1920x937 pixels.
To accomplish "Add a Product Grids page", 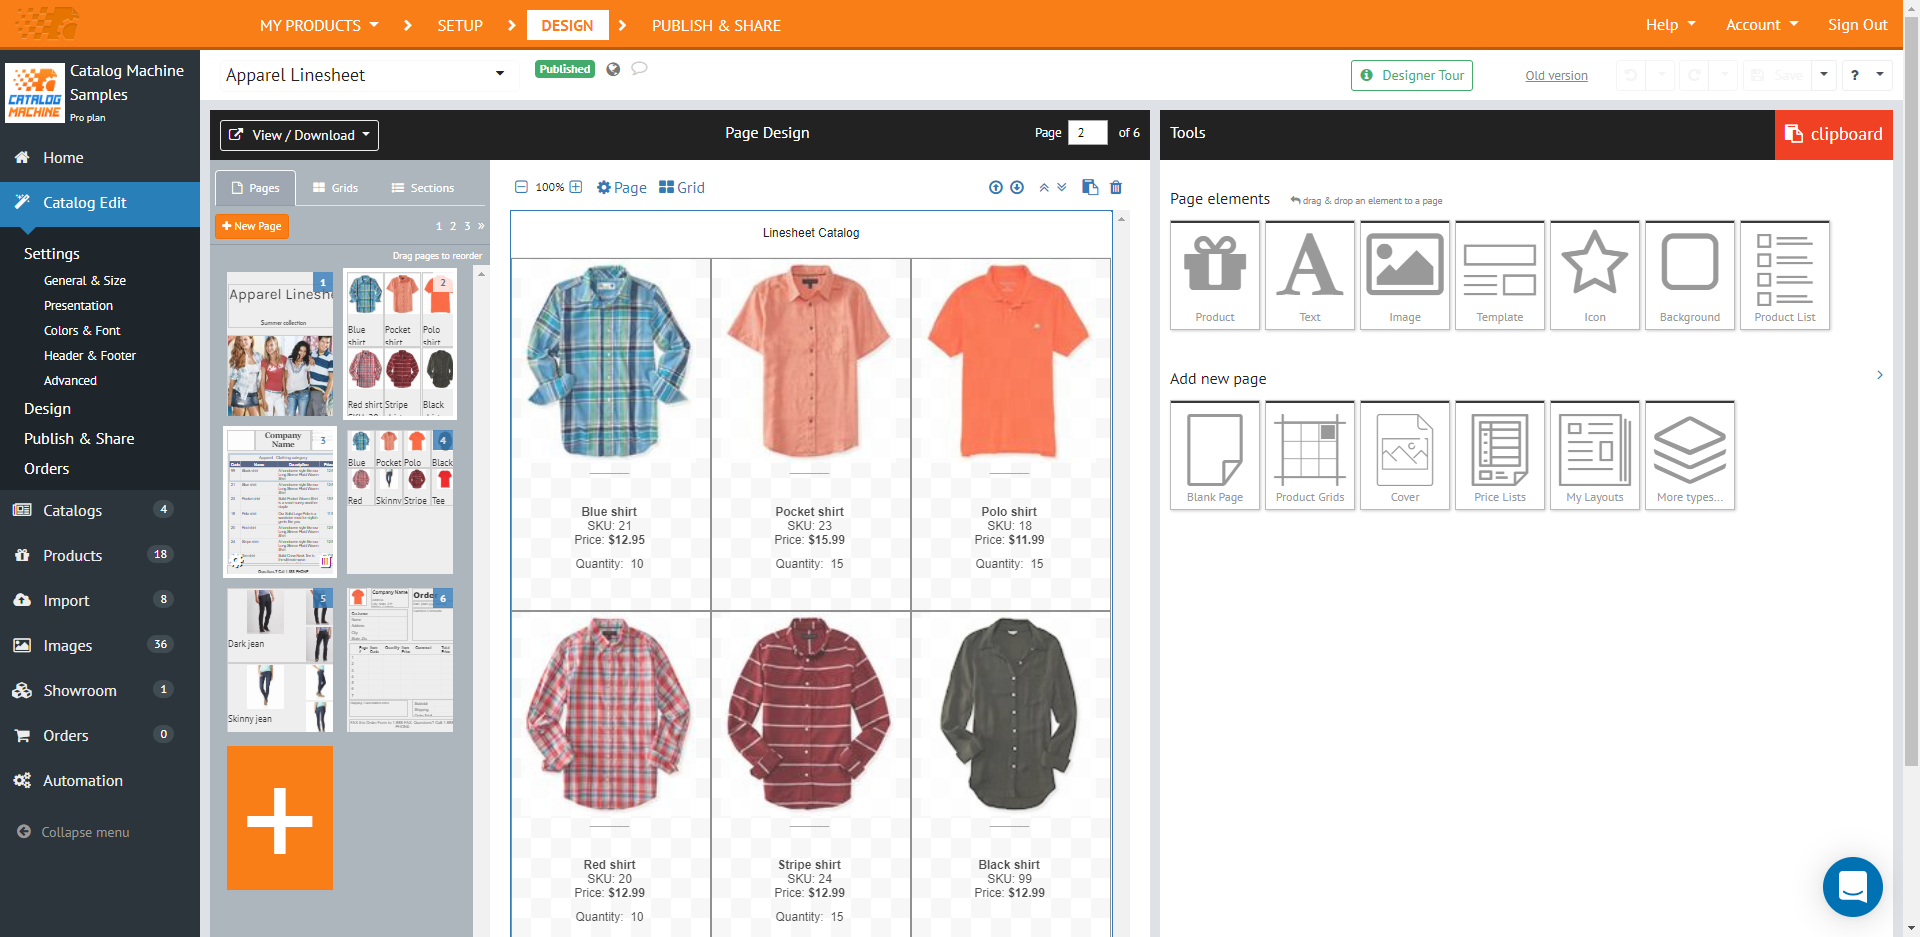I will 1310,455.
